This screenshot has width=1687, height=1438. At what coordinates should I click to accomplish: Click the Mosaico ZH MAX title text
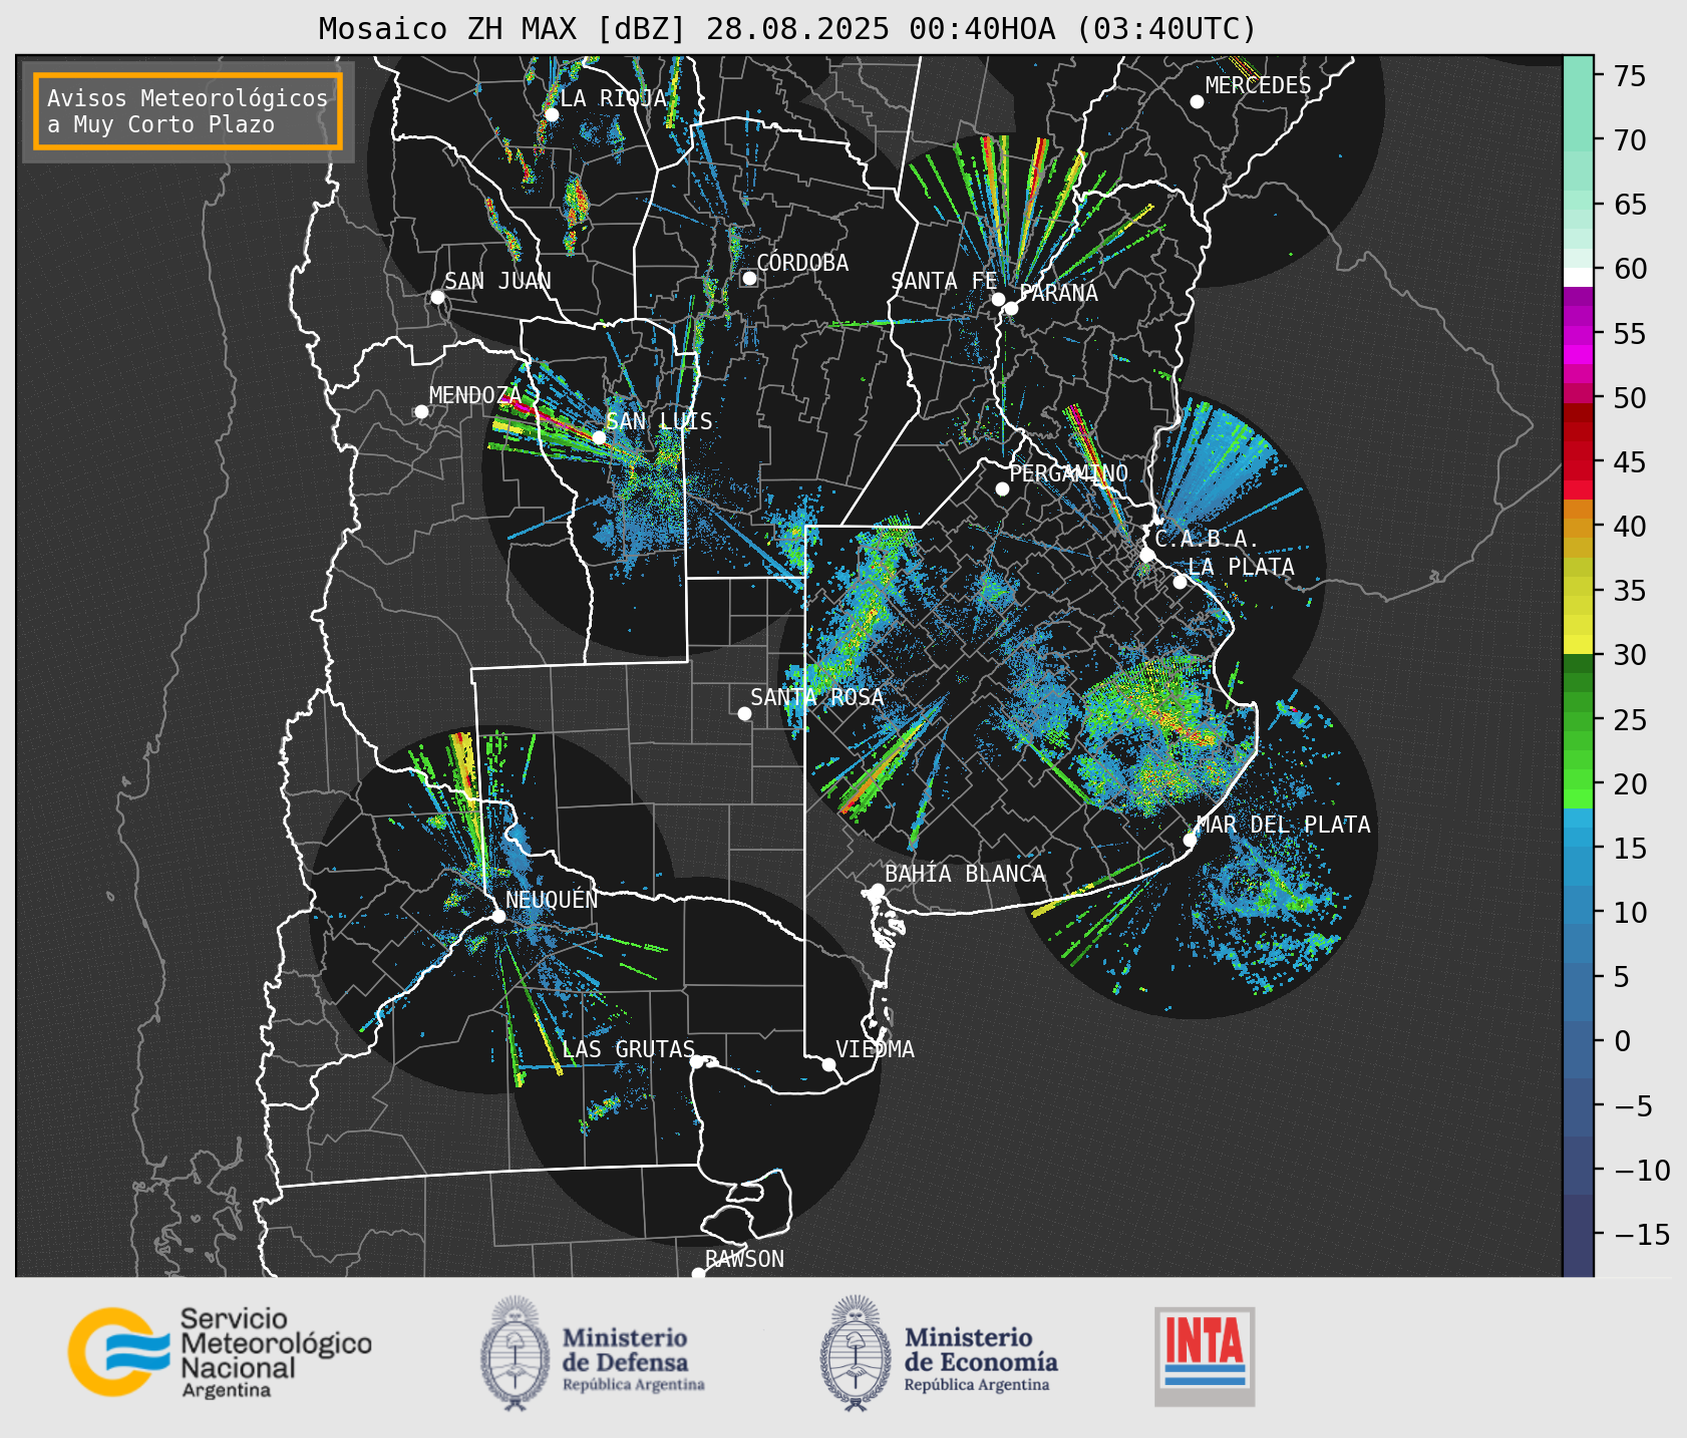tap(787, 29)
